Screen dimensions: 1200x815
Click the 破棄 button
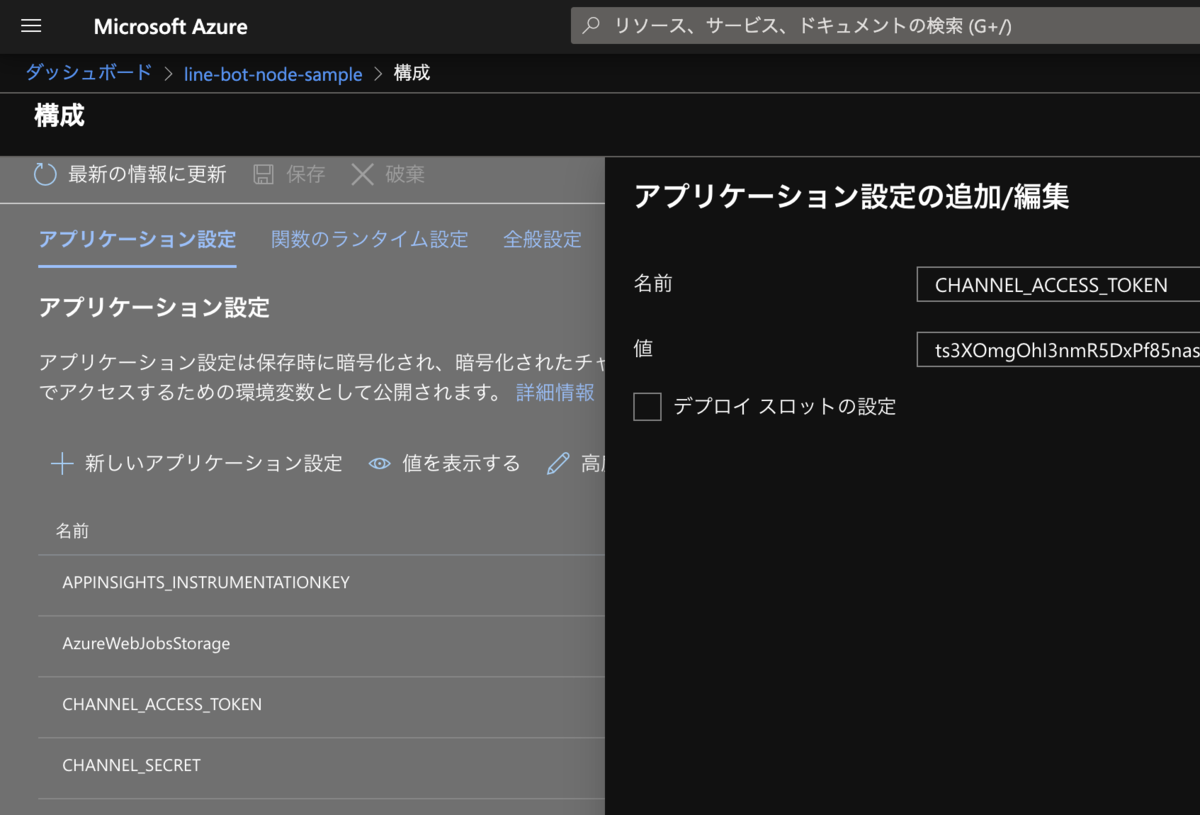pyautogui.click(x=388, y=174)
